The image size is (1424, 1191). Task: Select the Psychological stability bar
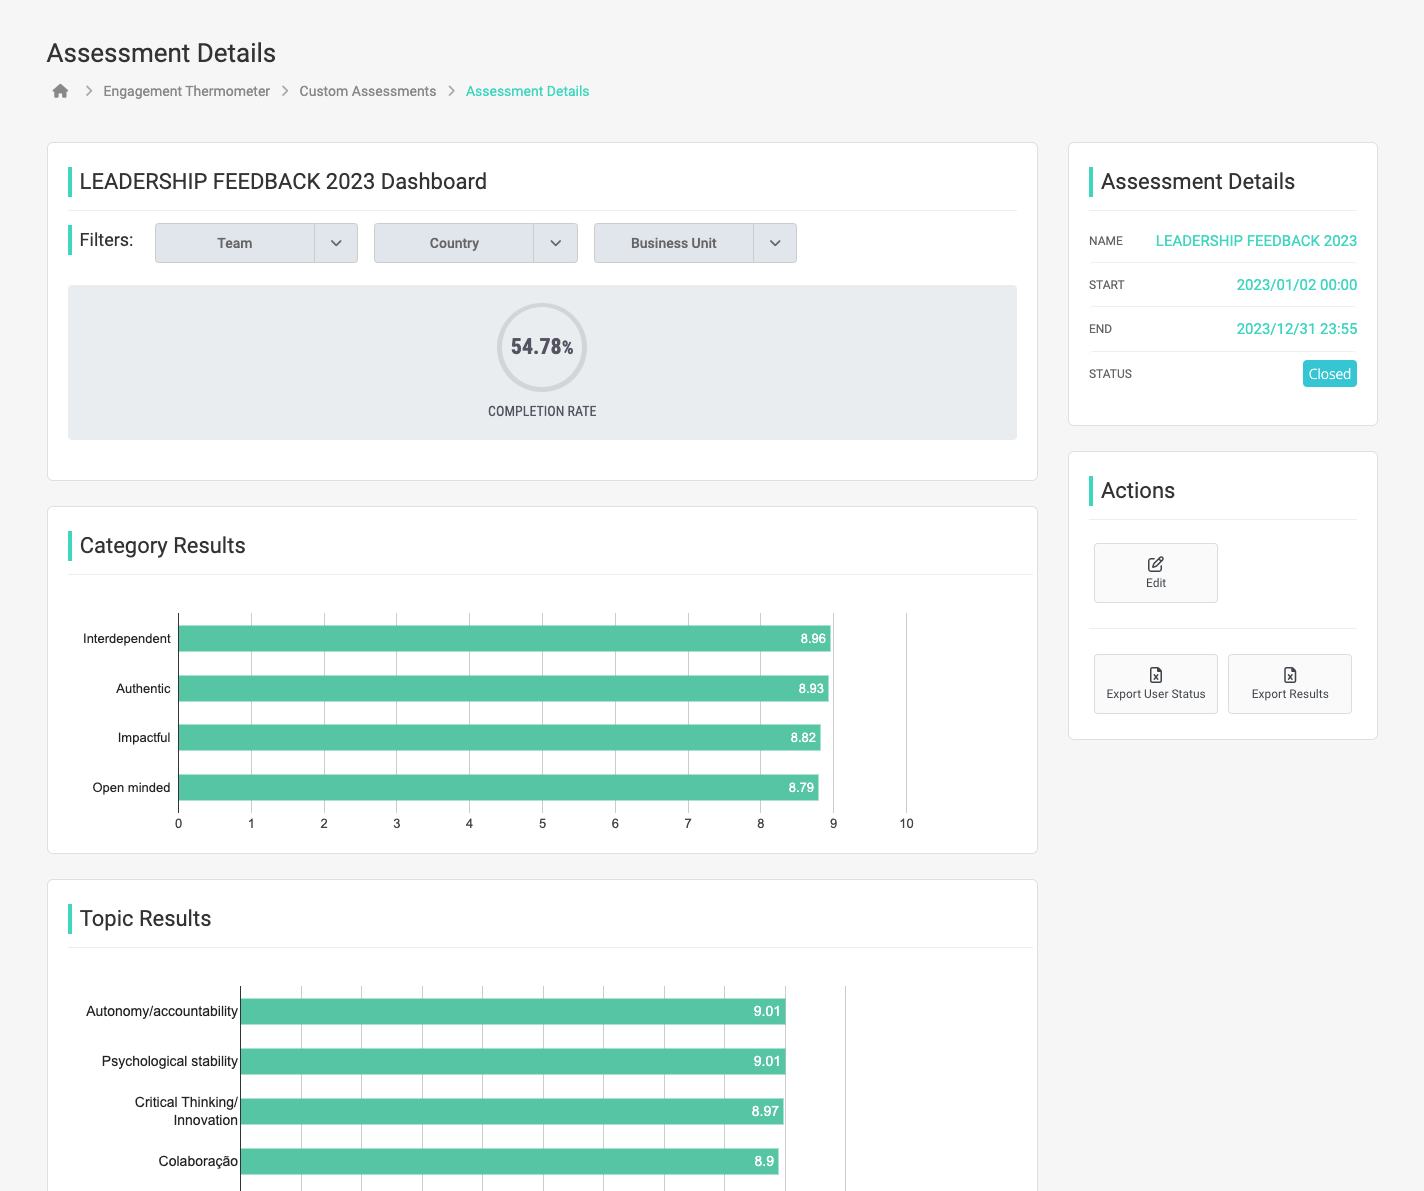tap(513, 1061)
